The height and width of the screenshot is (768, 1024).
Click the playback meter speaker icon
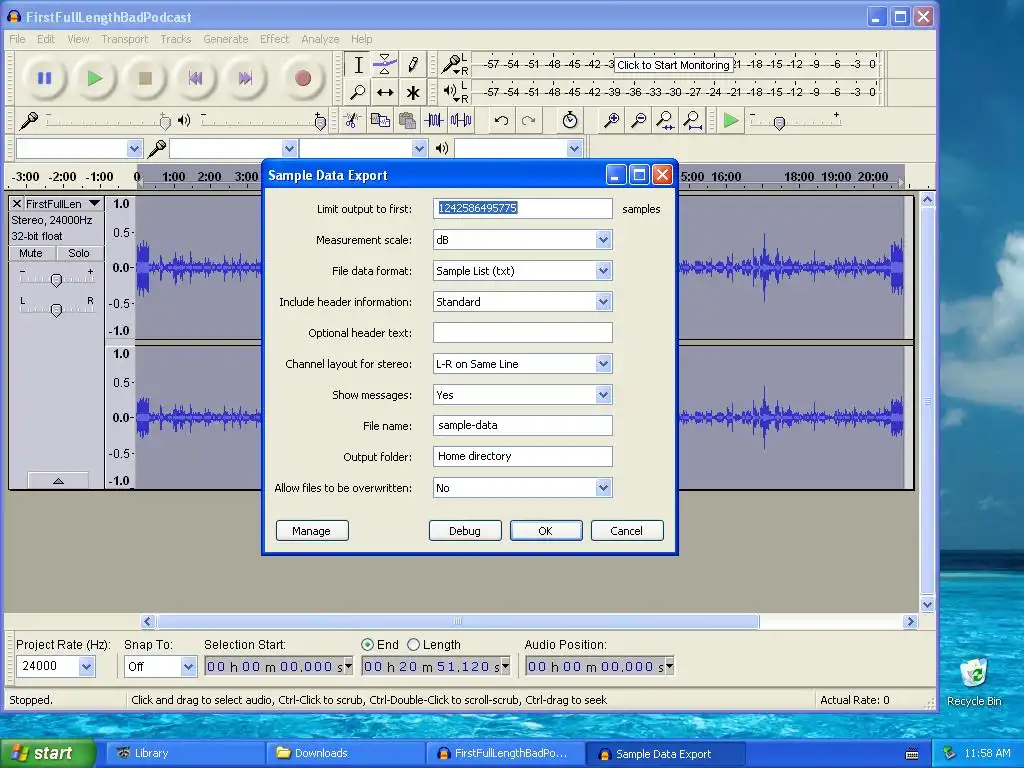click(x=451, y=91)
